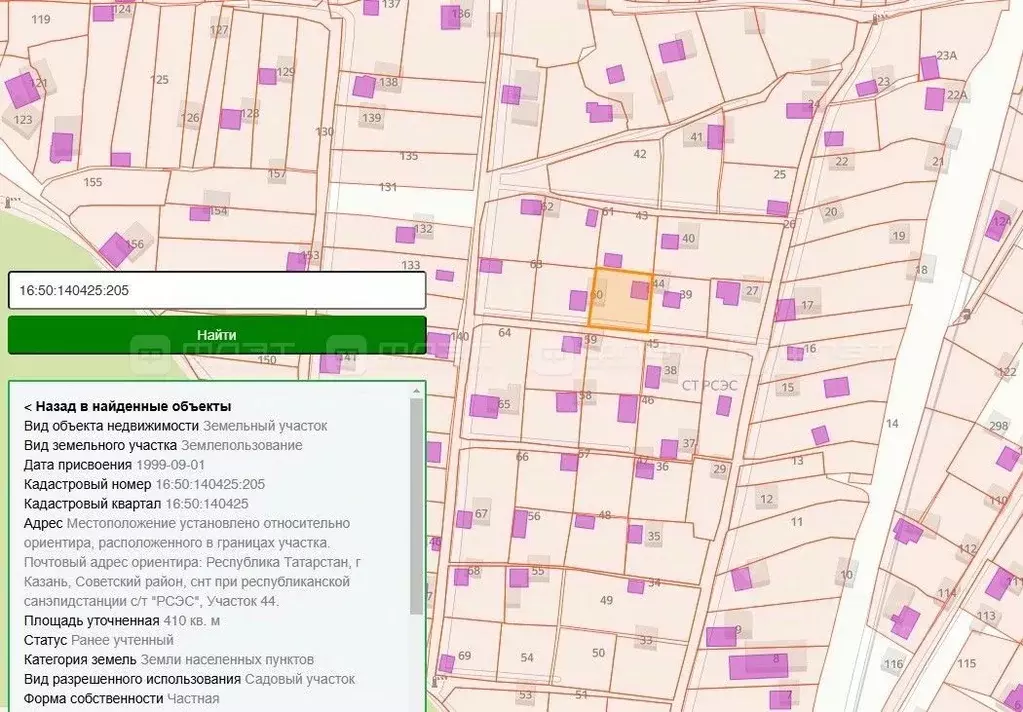Go back via Назад в найденные объекты
Viewport: 1023px width, 712px height.
point(127,407)
